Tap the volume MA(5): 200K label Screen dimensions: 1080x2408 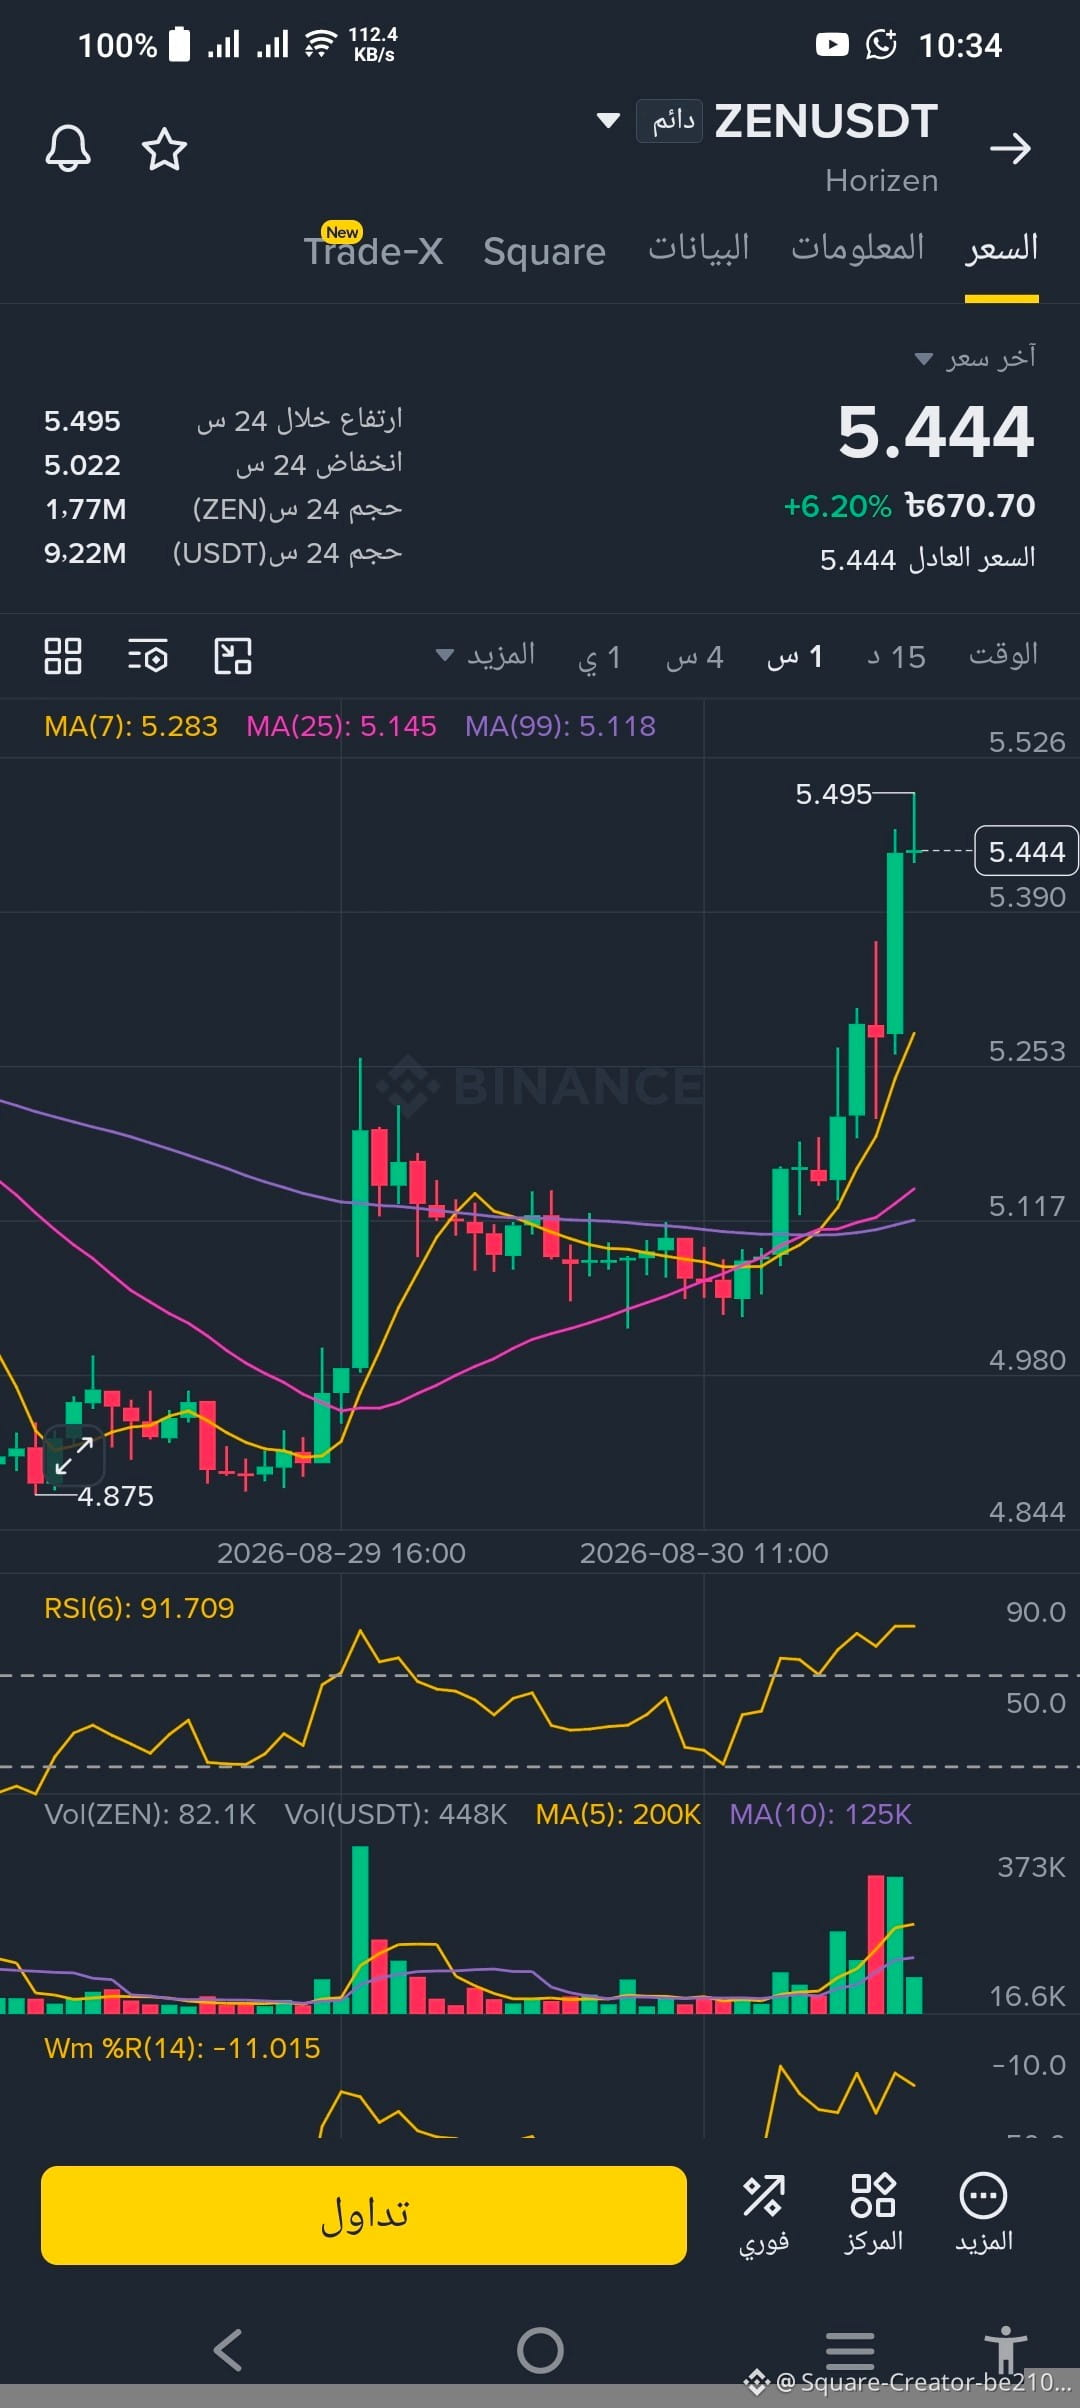coord(618,1814)
